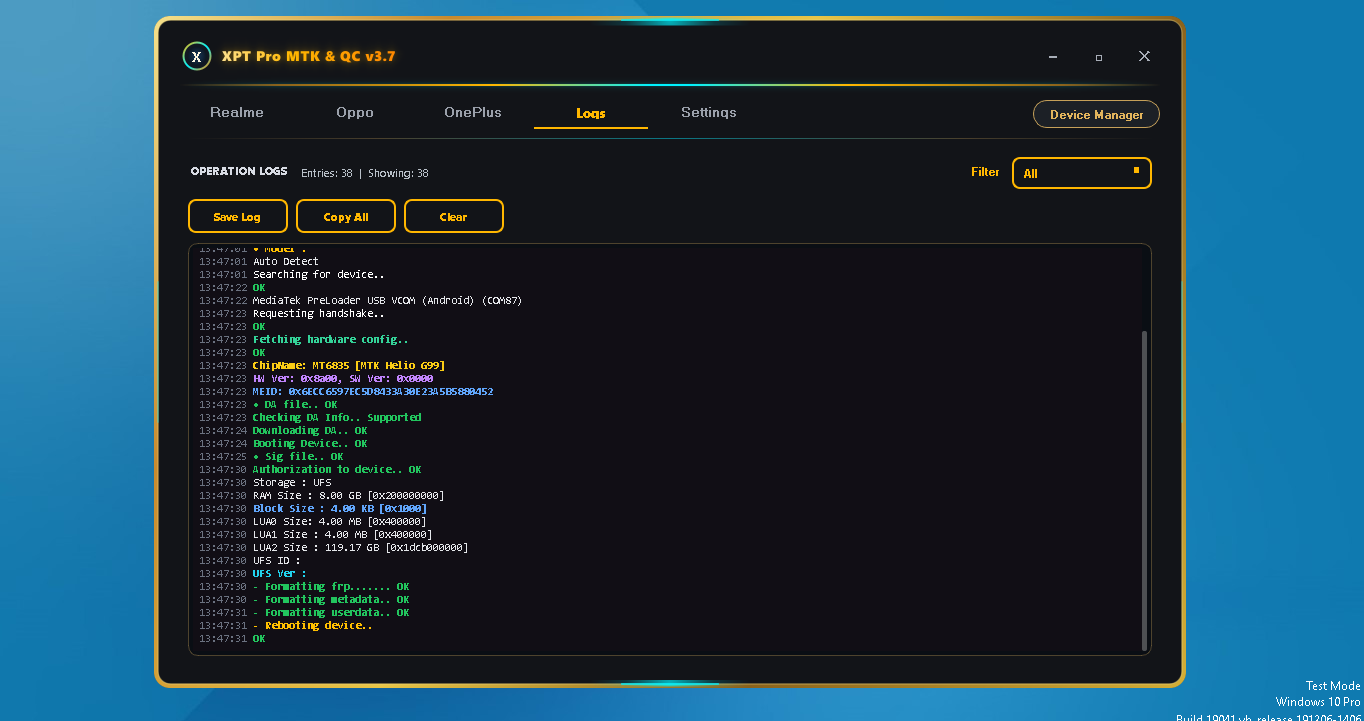Screen dimensions: 1364x721
Task: Select the MEID log line
Action: (373, 392)
